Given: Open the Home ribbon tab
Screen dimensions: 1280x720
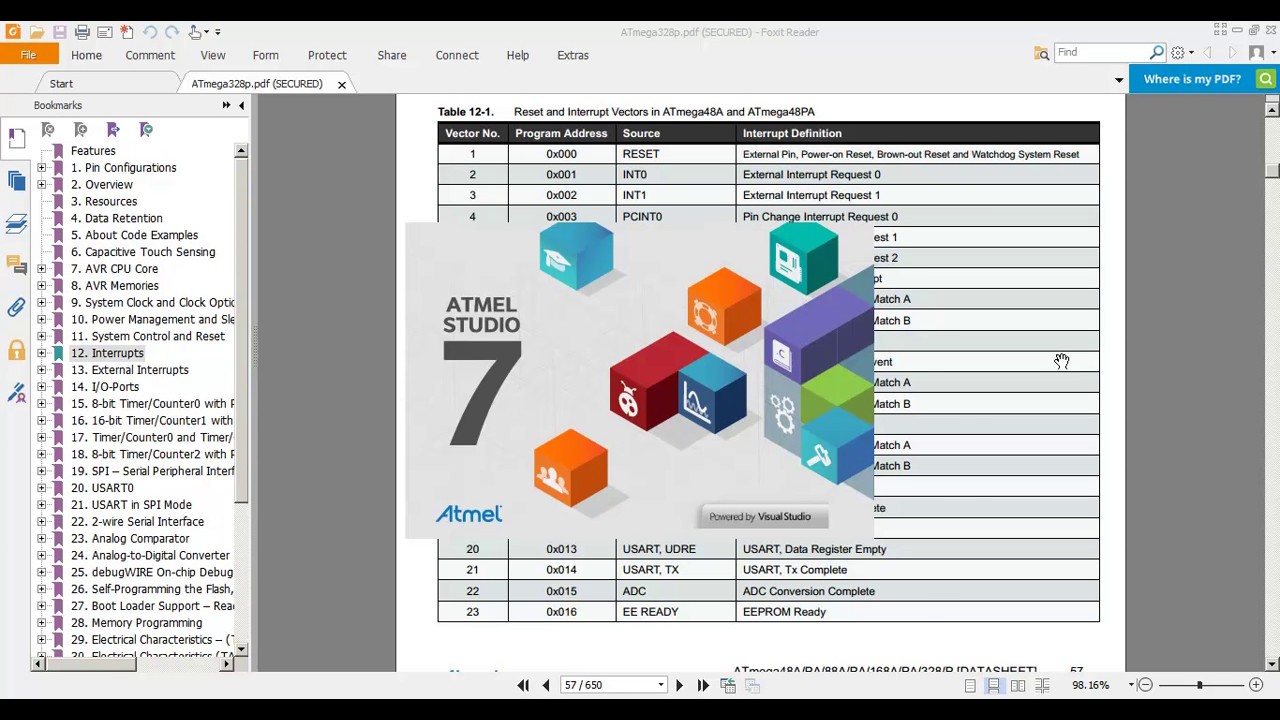Looking at the screenshot, I should point(86,55).
